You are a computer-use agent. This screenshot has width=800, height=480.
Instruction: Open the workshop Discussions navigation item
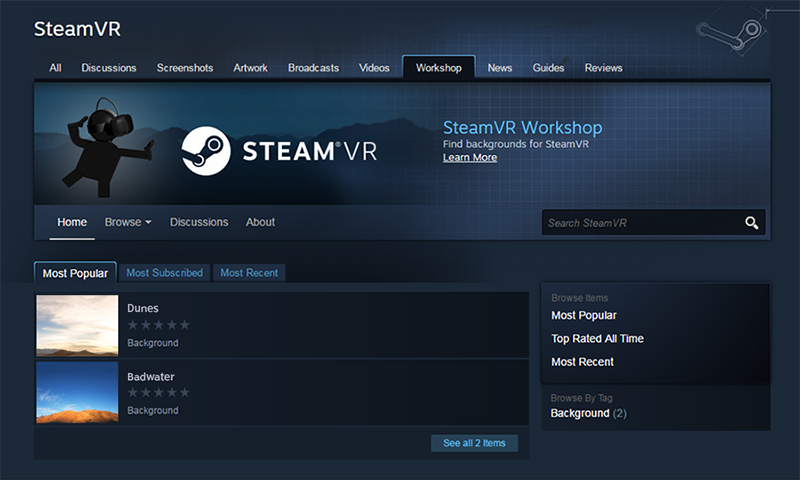(199, 222)
